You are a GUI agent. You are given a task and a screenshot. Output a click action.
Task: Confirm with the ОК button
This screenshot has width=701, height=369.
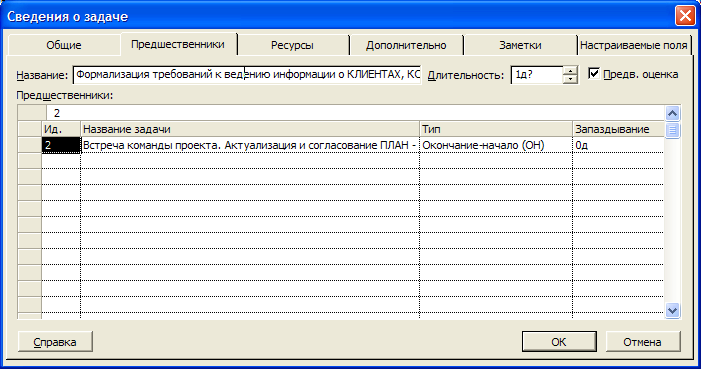click(x=559, y=342)
